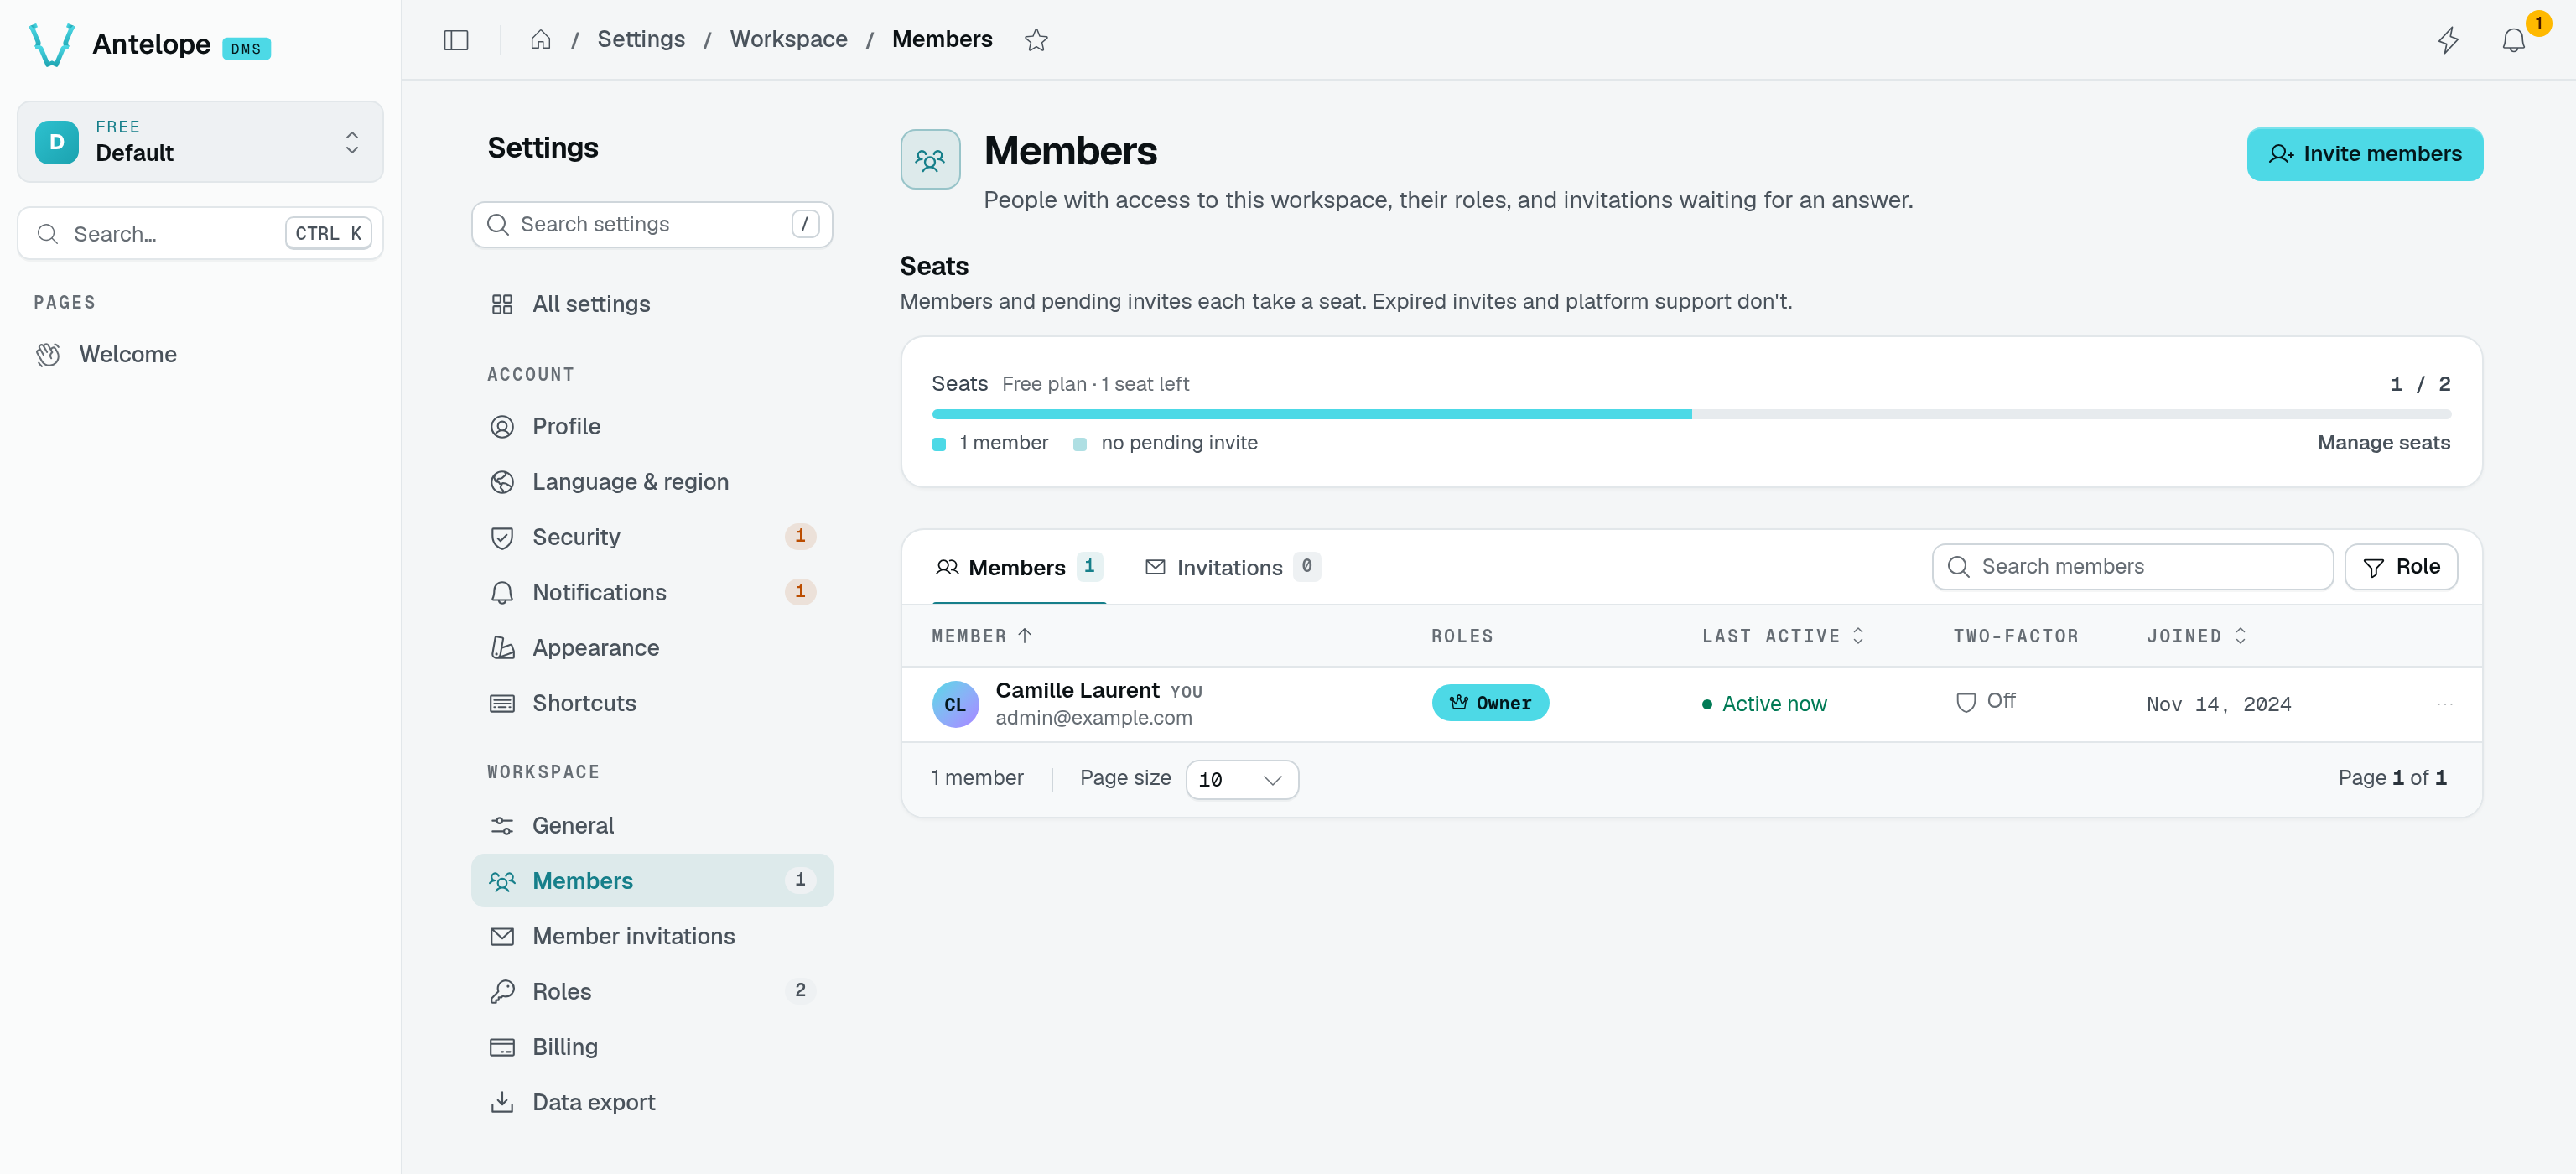Switch to the Invitations tab
The height and width of the screenshot is (1174, 2576).
pos(1231,567)
